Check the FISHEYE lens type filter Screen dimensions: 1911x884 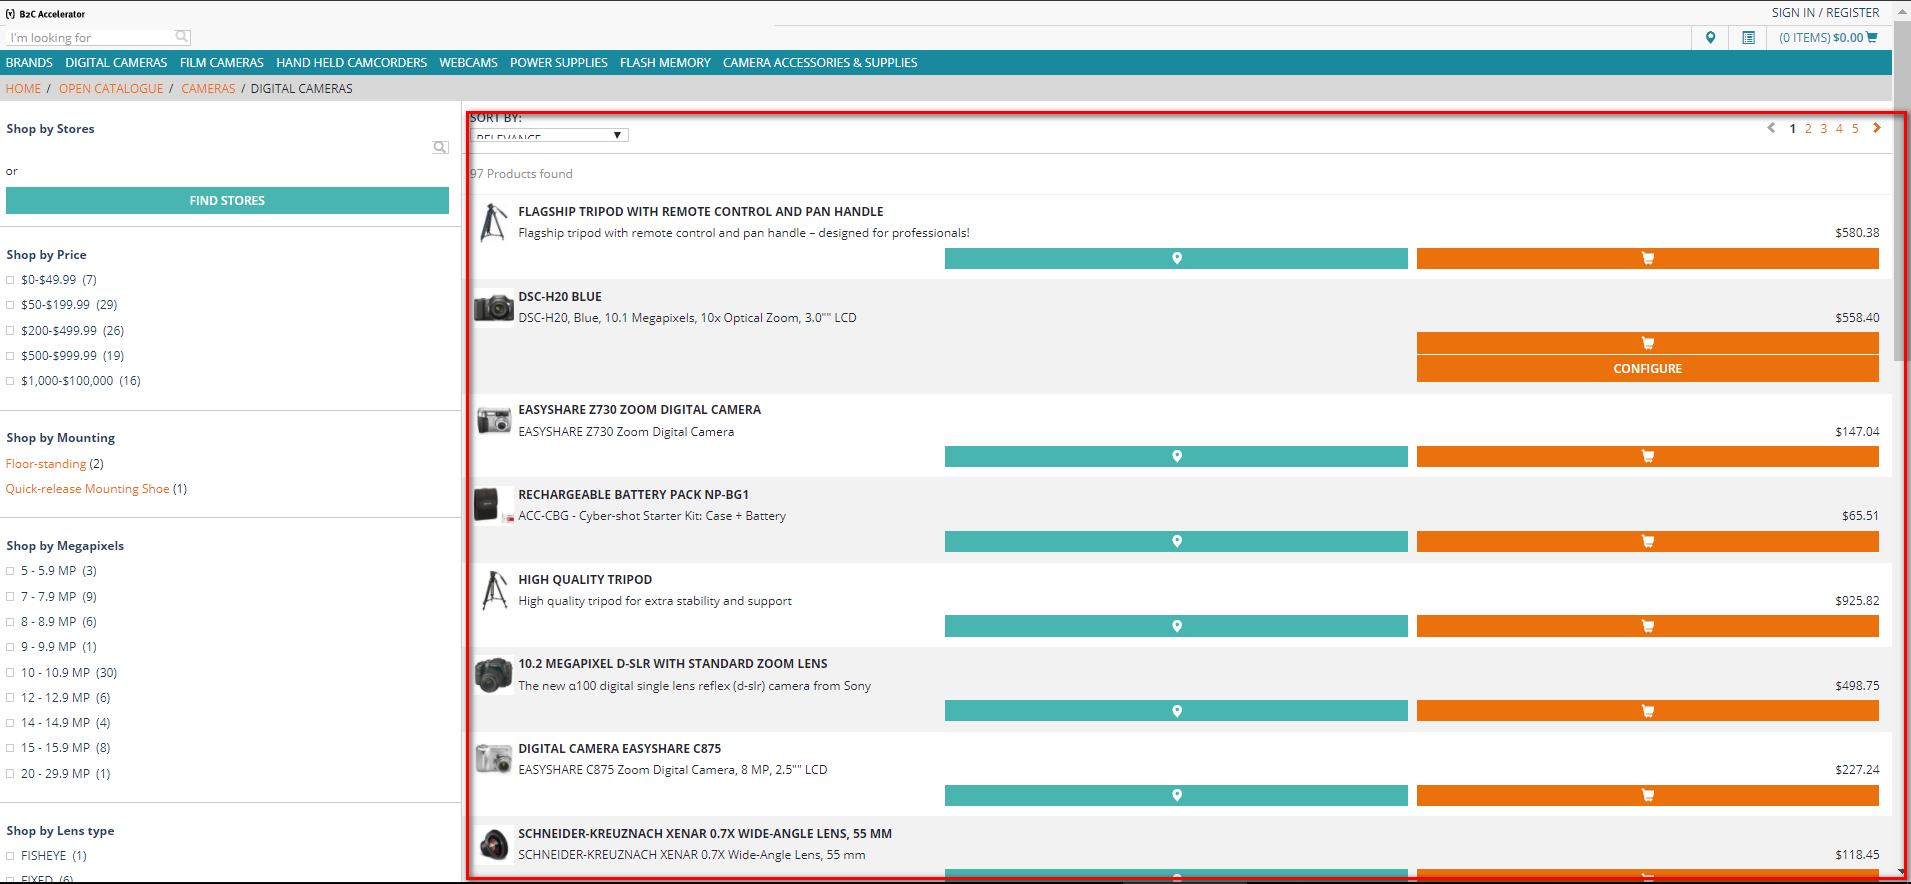click(x=10, y=856)
